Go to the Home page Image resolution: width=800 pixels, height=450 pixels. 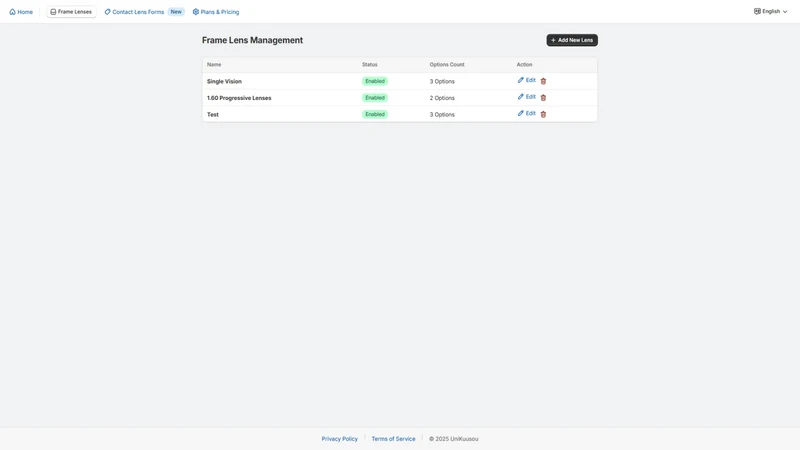pos(21,12)
